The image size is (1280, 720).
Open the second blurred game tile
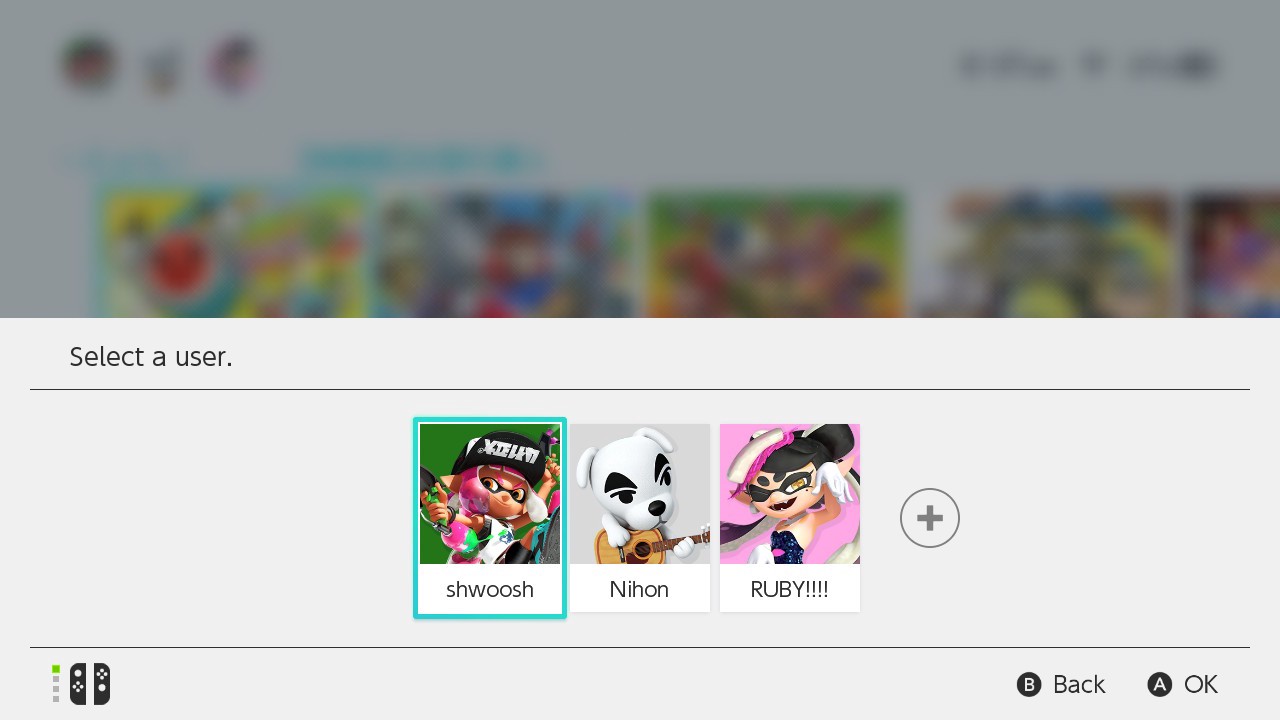508,255
